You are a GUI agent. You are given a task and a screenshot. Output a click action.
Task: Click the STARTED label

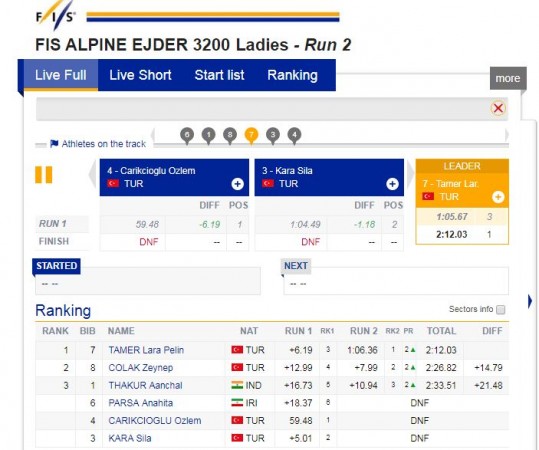pos(57,266)
